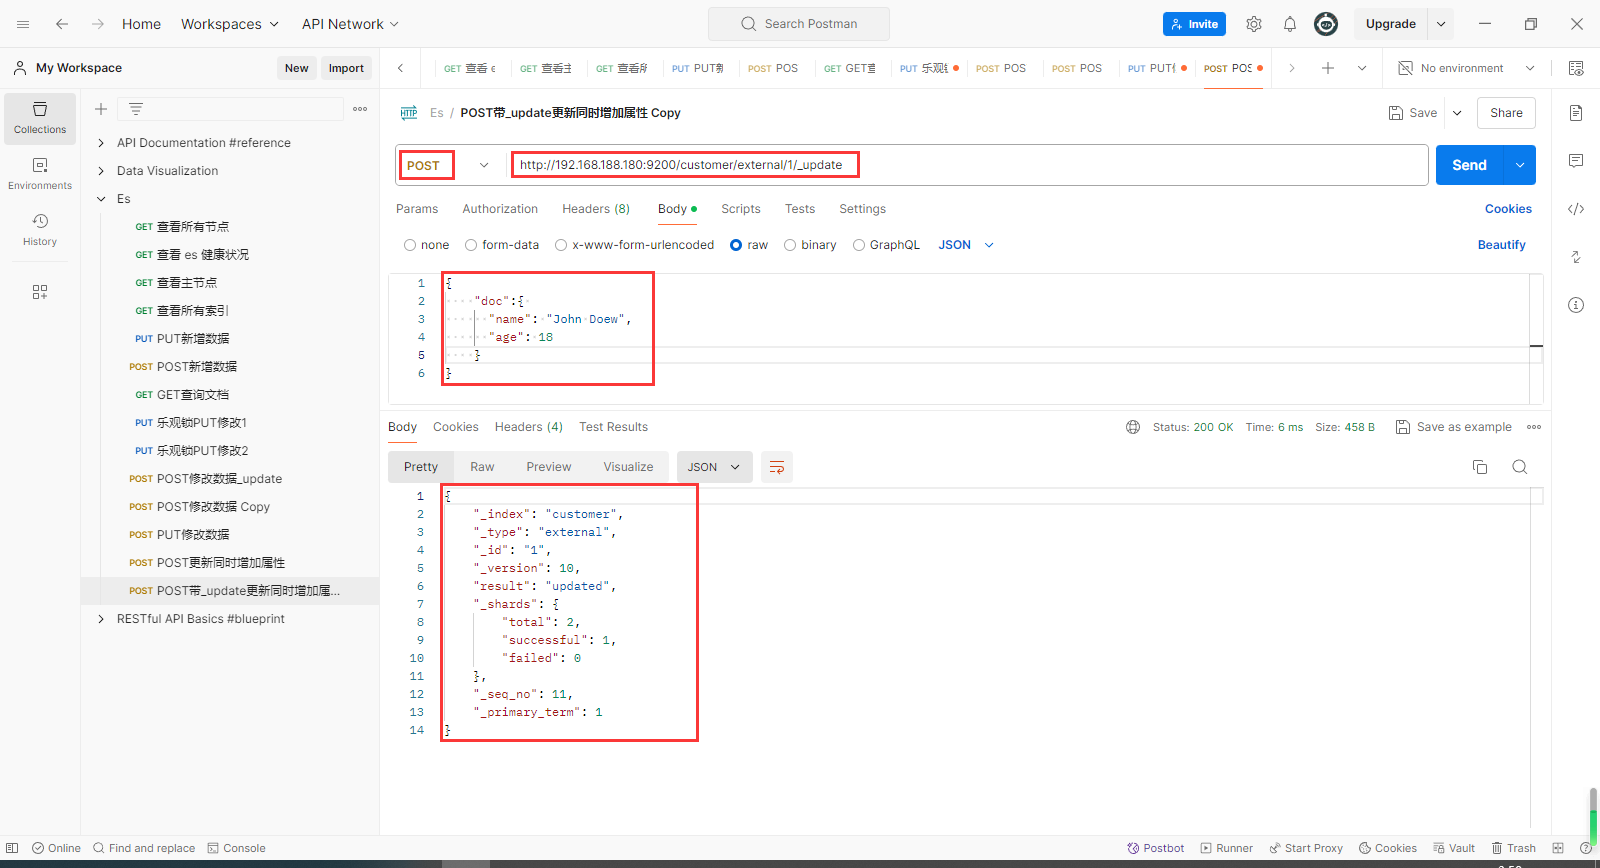Image resolution: width=1600 pixels, height=868 pixels.
Task: Open the user avatar icon
Action: [1326, 24]
